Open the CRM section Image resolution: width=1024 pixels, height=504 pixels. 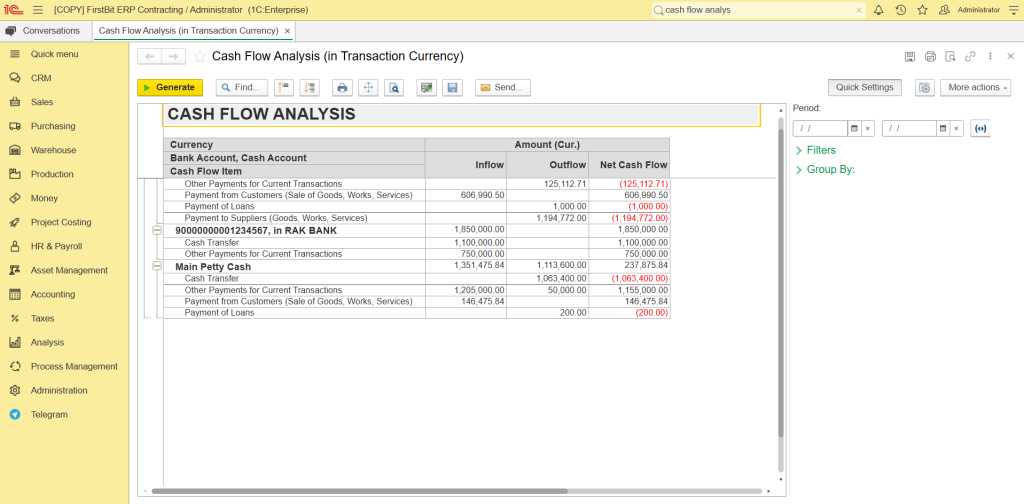click(x=40, y=78)
